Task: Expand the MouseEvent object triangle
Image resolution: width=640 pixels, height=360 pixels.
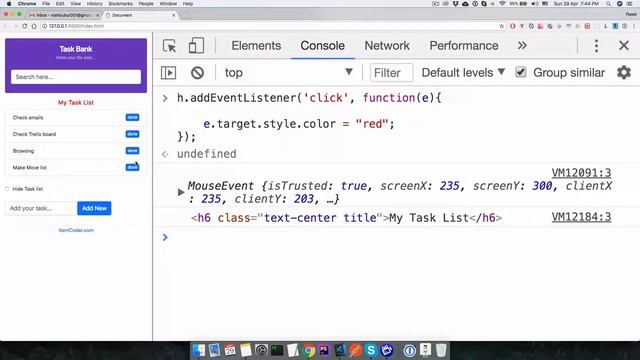Action: point(181,192)
